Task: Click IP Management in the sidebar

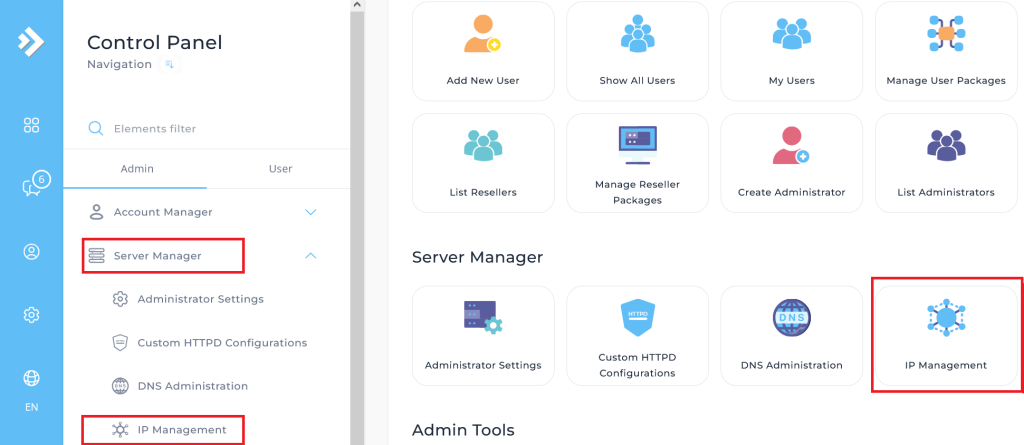Action: pyautogui.click(x=181, y=430)
